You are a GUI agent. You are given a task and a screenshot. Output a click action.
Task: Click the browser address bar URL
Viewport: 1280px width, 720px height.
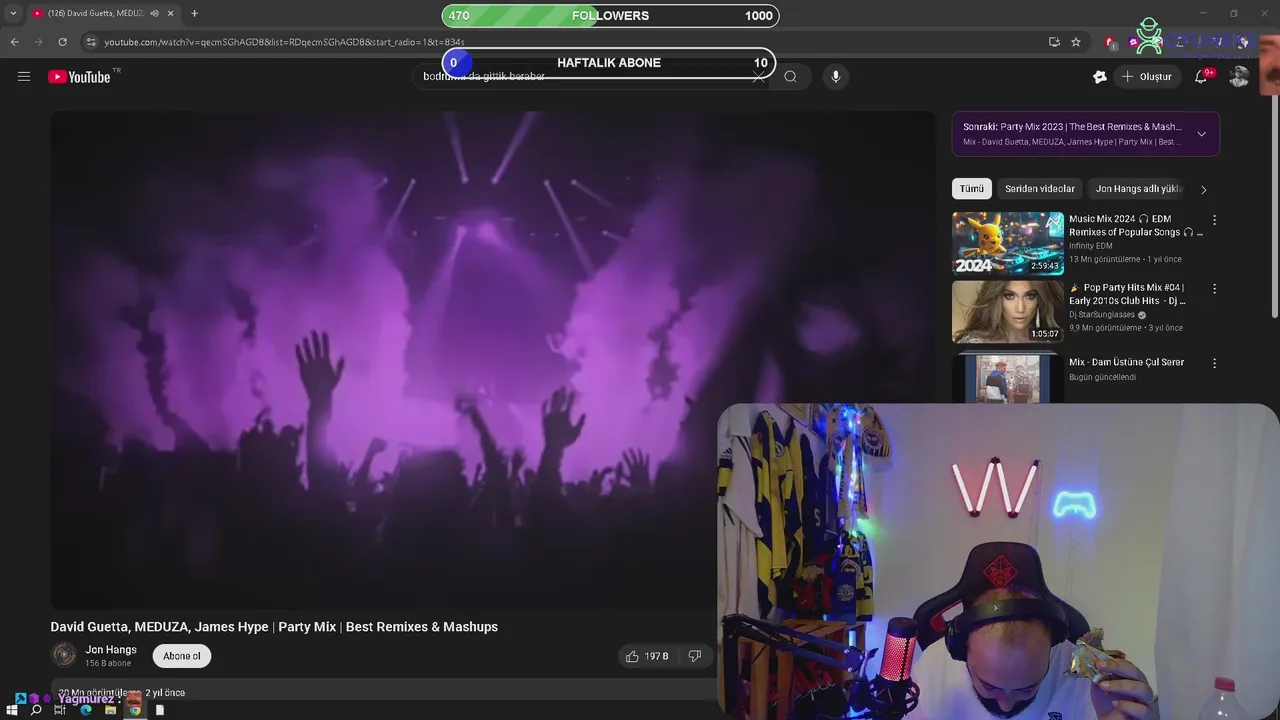click(284, 42)
